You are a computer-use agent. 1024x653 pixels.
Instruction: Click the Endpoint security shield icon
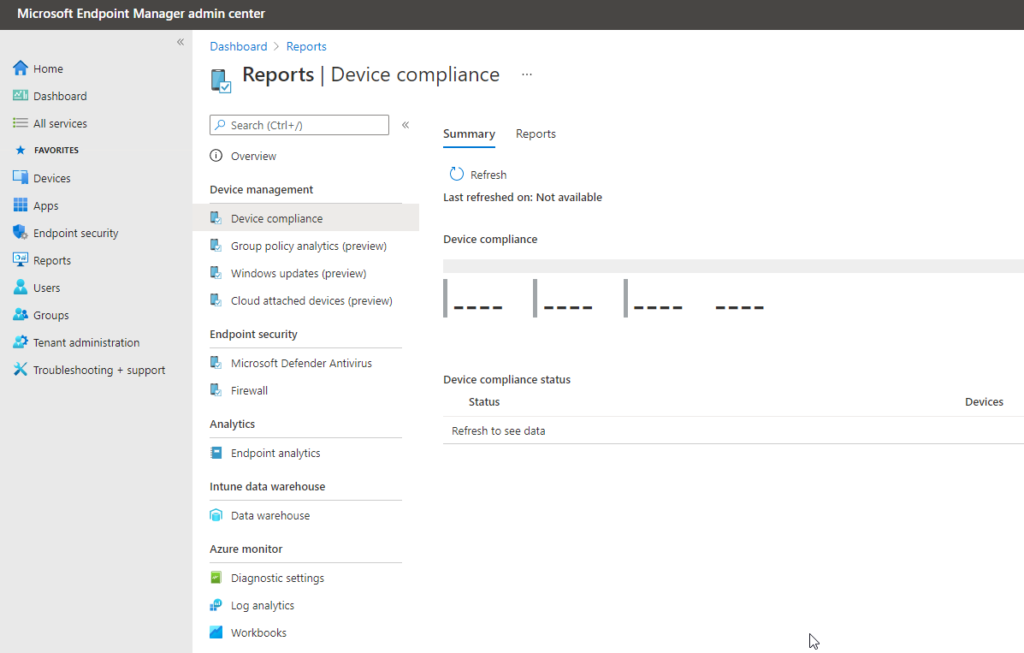pos(20,232)
